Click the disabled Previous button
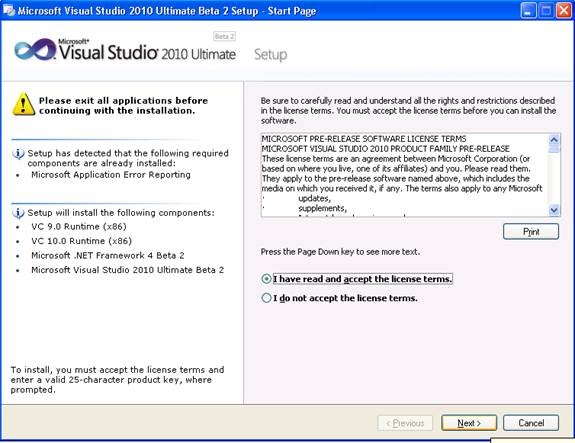 405,423
